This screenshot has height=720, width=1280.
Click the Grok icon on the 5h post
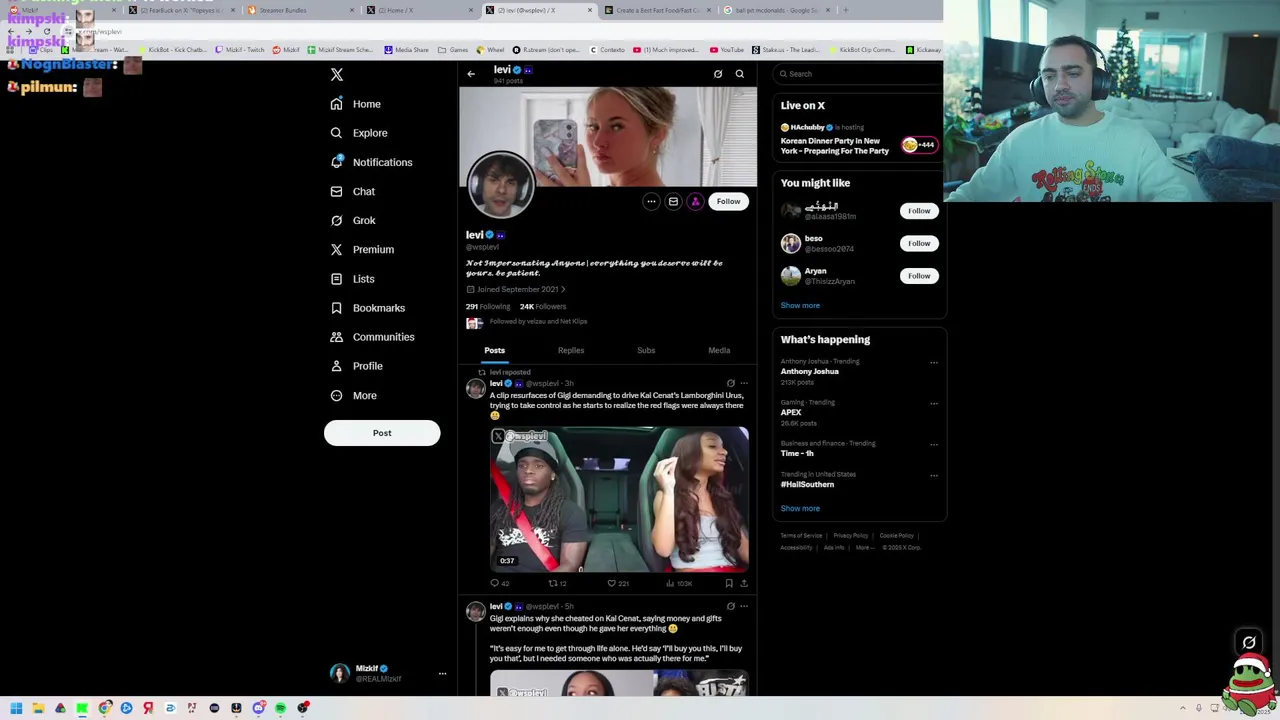tap(730, 607)
